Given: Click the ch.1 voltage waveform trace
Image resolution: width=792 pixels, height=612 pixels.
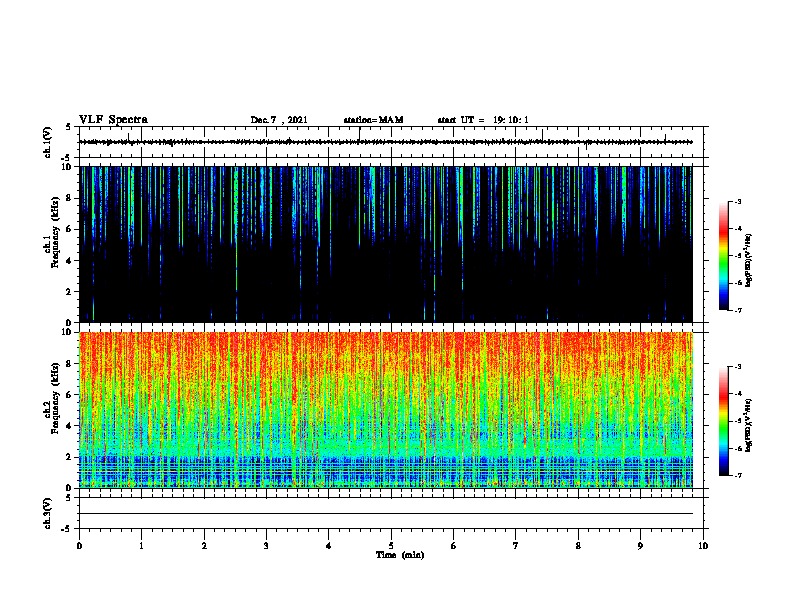Looking at the screenshot, I should (386, 142).
